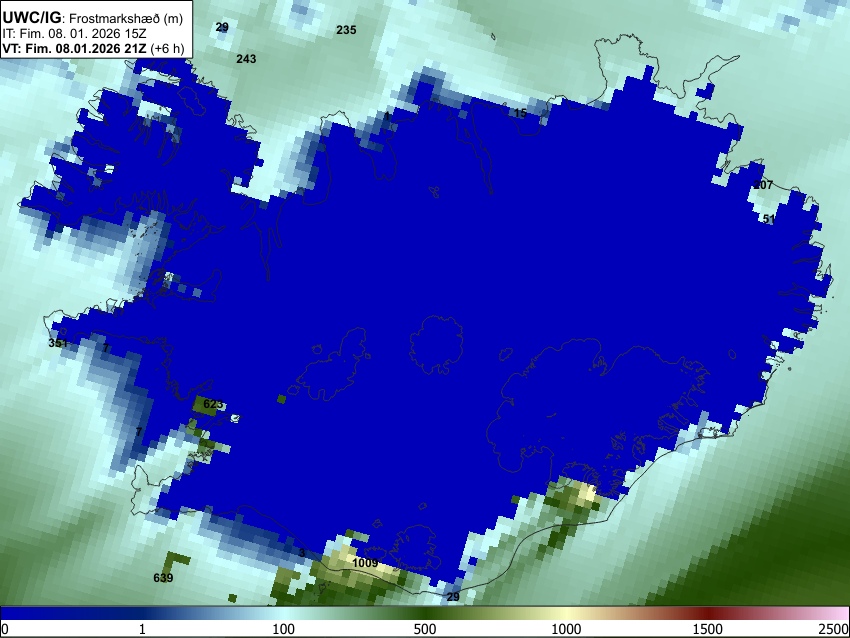850x638 pixels.
Task: Click the map value '235'
Action: coord(346,30)
